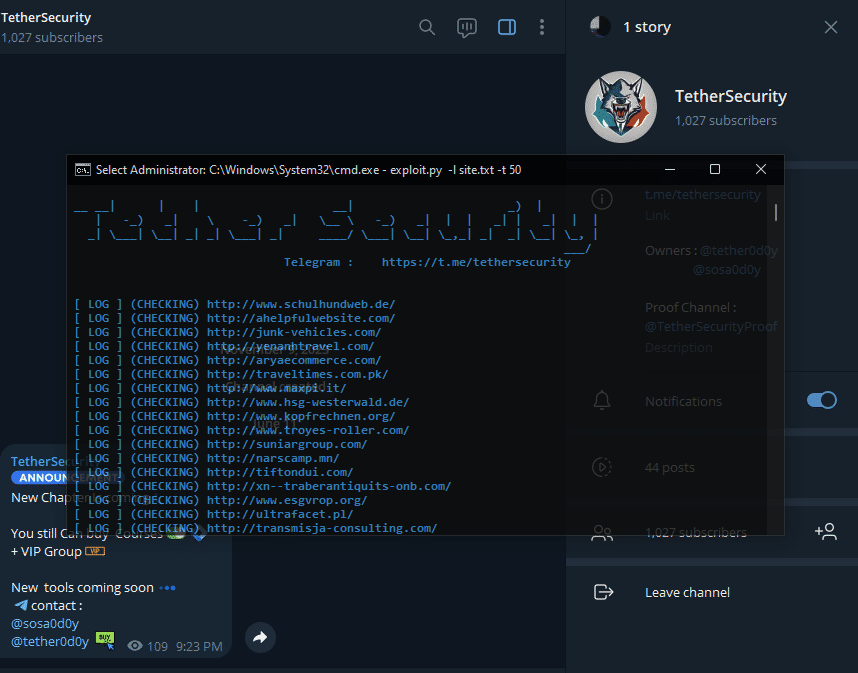Click the xn--traberantiquits-onb.com log line
Image resolution: width=858 pixels, height=673 pixels.
pos(263,486)
